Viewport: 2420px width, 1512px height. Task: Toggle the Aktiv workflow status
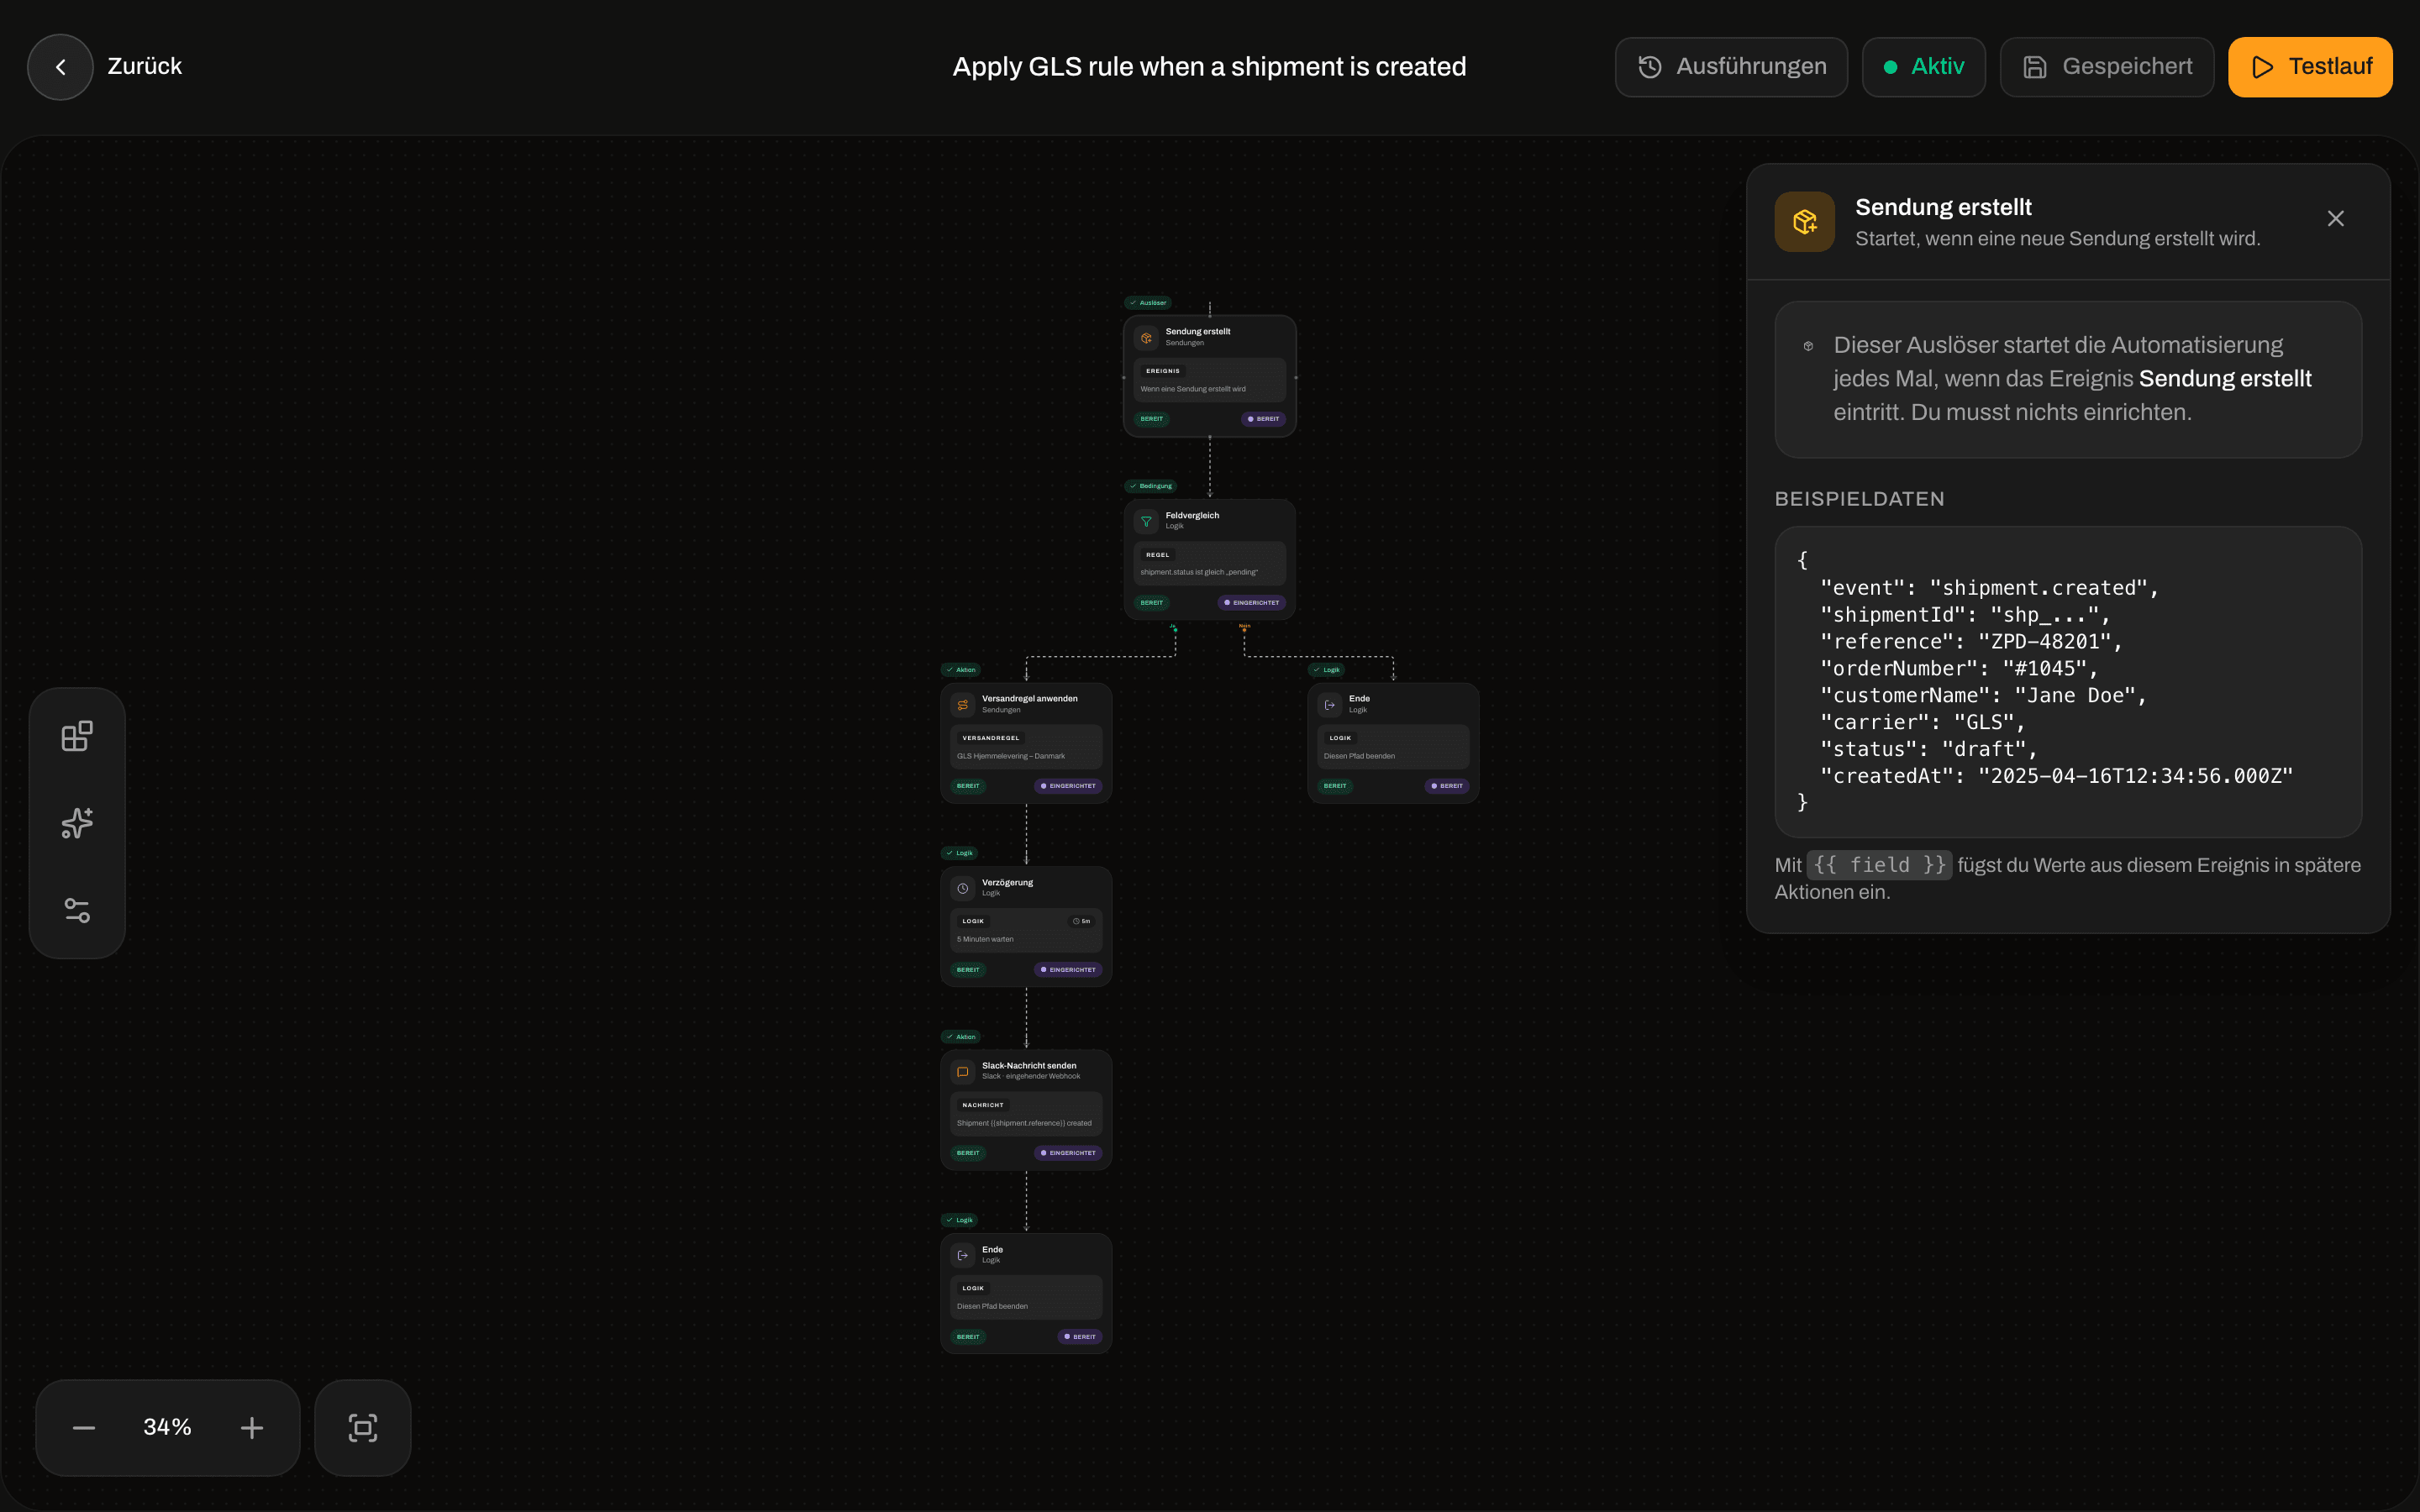1923,67
